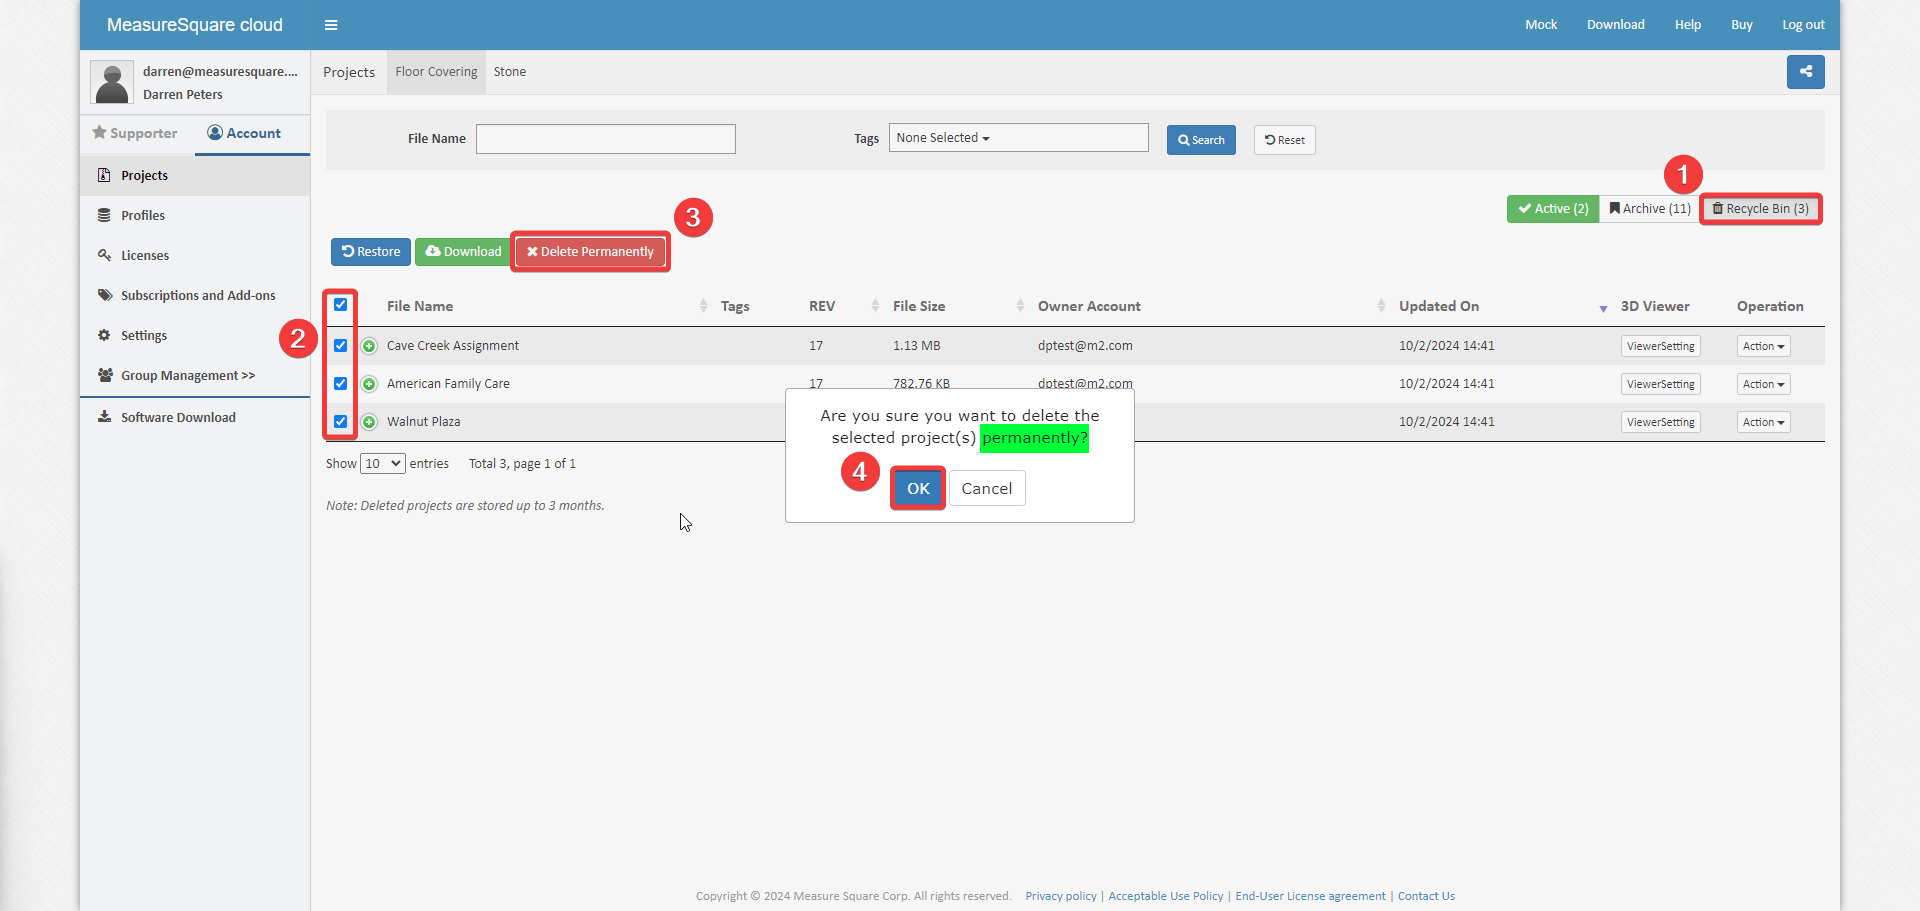Viewport: 1920px width, 911px height.
Task: Sort by Owner Account column arrows
Action: tap(1381, 306)
